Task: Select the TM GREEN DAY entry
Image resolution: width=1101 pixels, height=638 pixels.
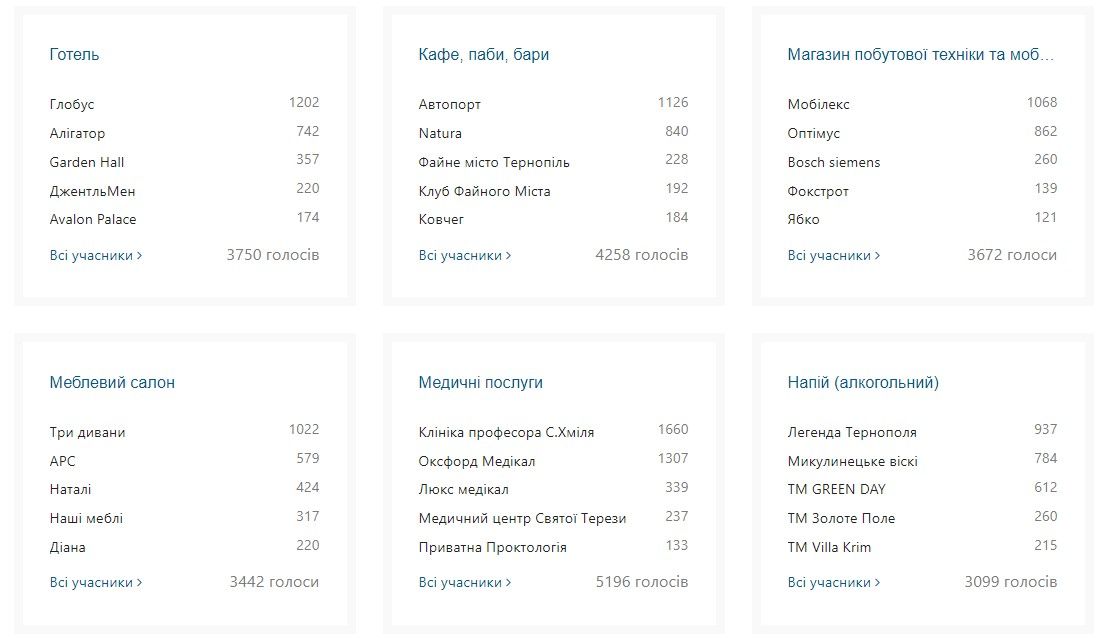Action: coord(836,489)
